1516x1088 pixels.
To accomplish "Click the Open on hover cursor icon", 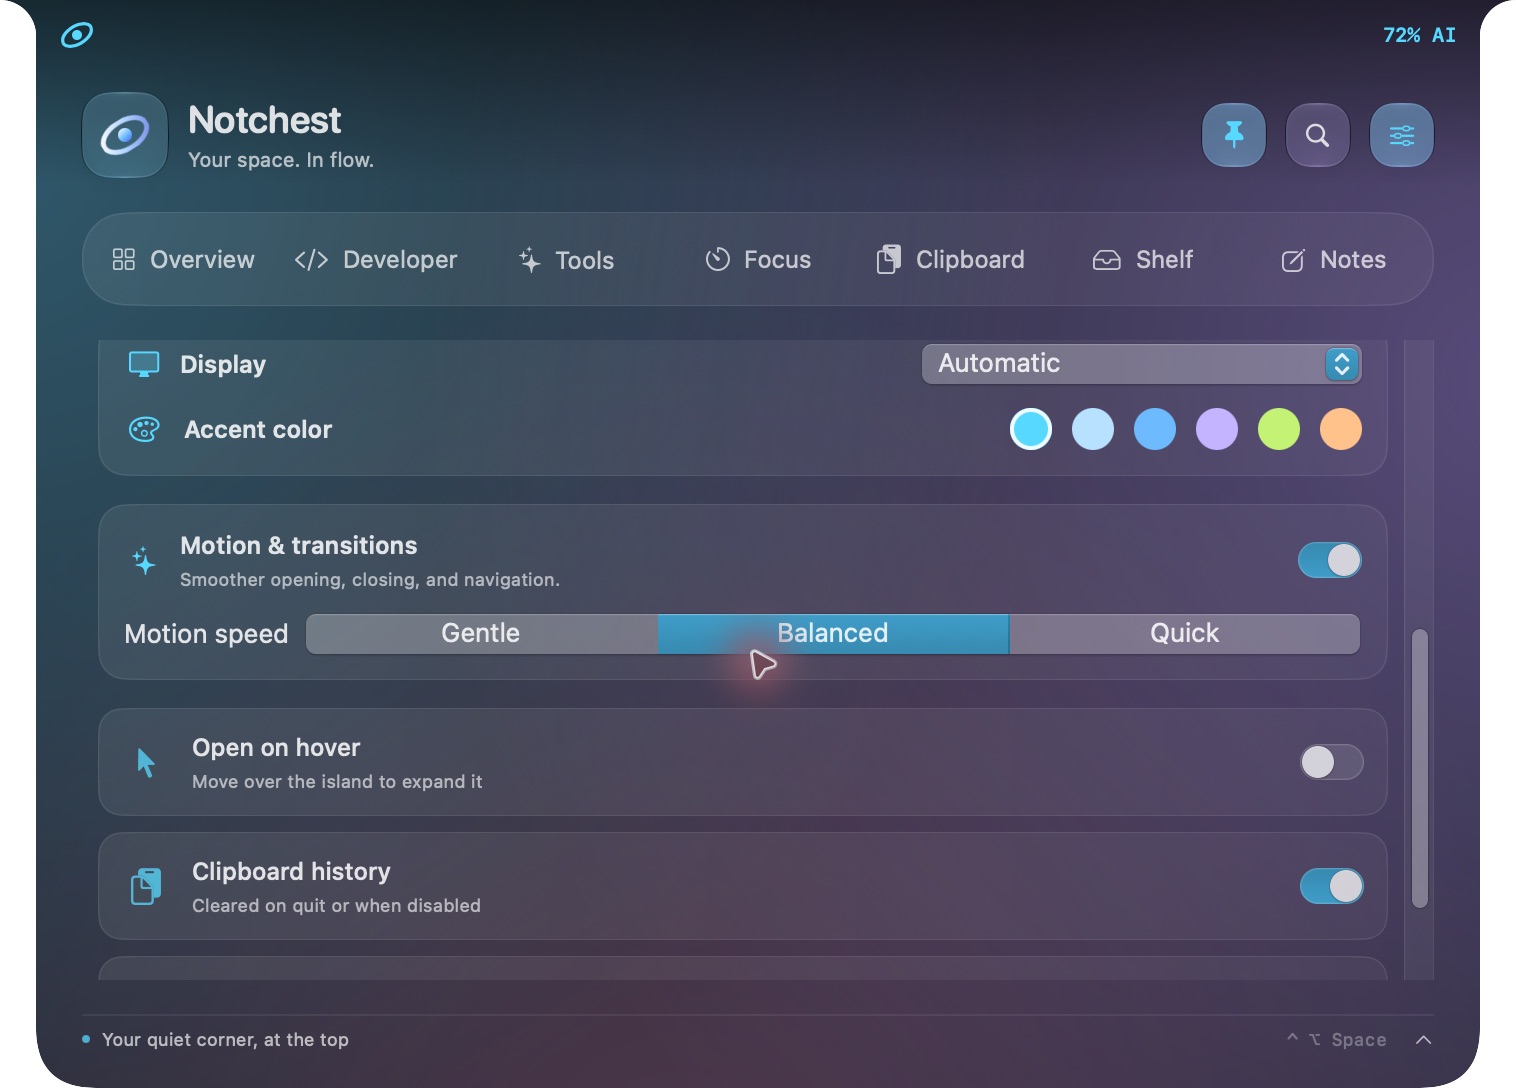I will click(x=146, y=762).
